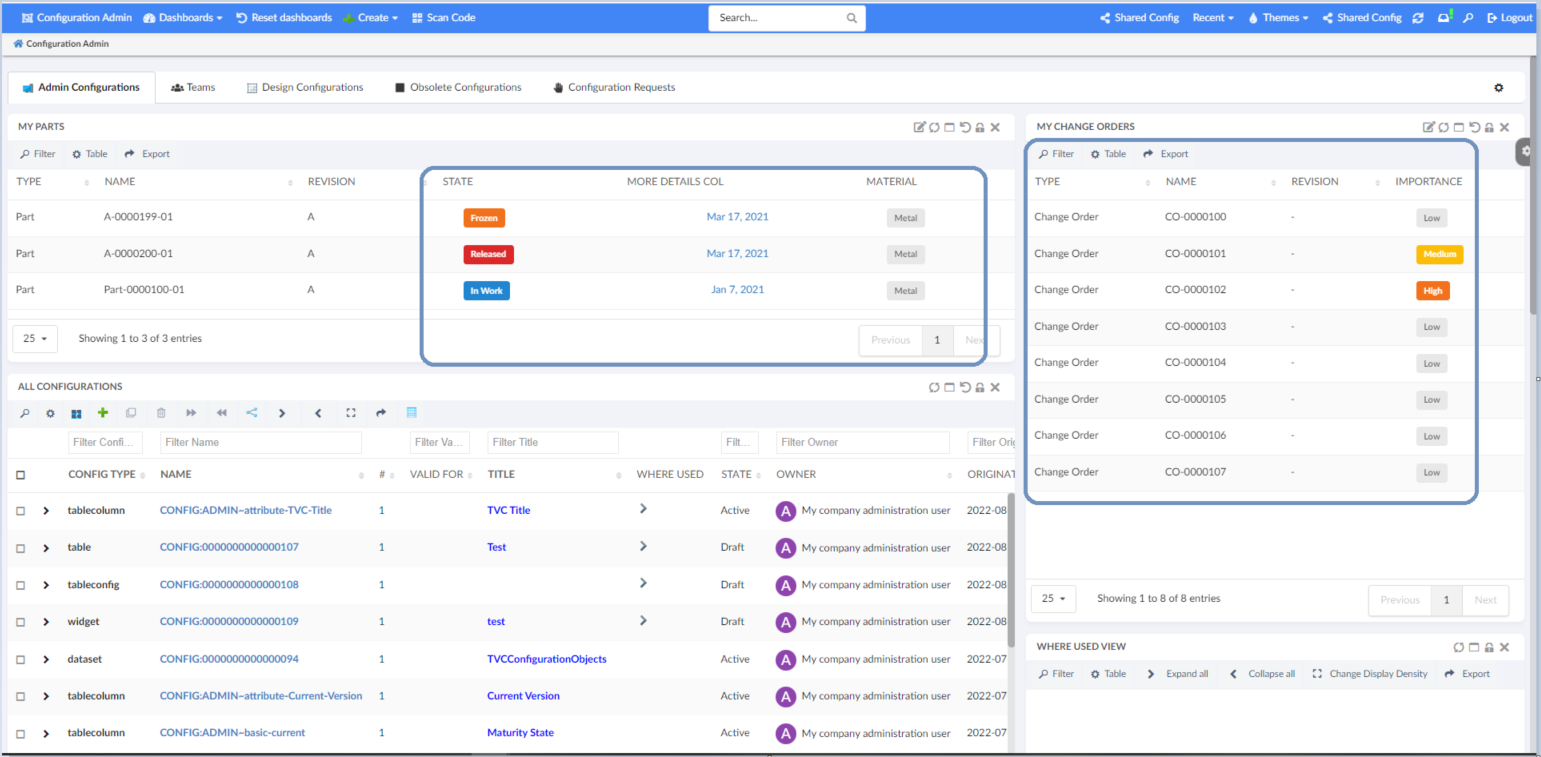Expand the dataset configuration row
Image resolution: width=1541 pixels, height=757 pixels.
point(46,660)
